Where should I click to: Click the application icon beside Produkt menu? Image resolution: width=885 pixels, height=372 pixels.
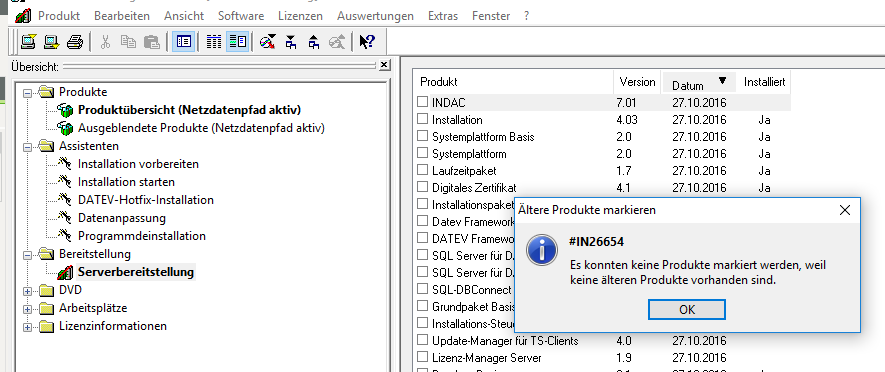[23, 16]
